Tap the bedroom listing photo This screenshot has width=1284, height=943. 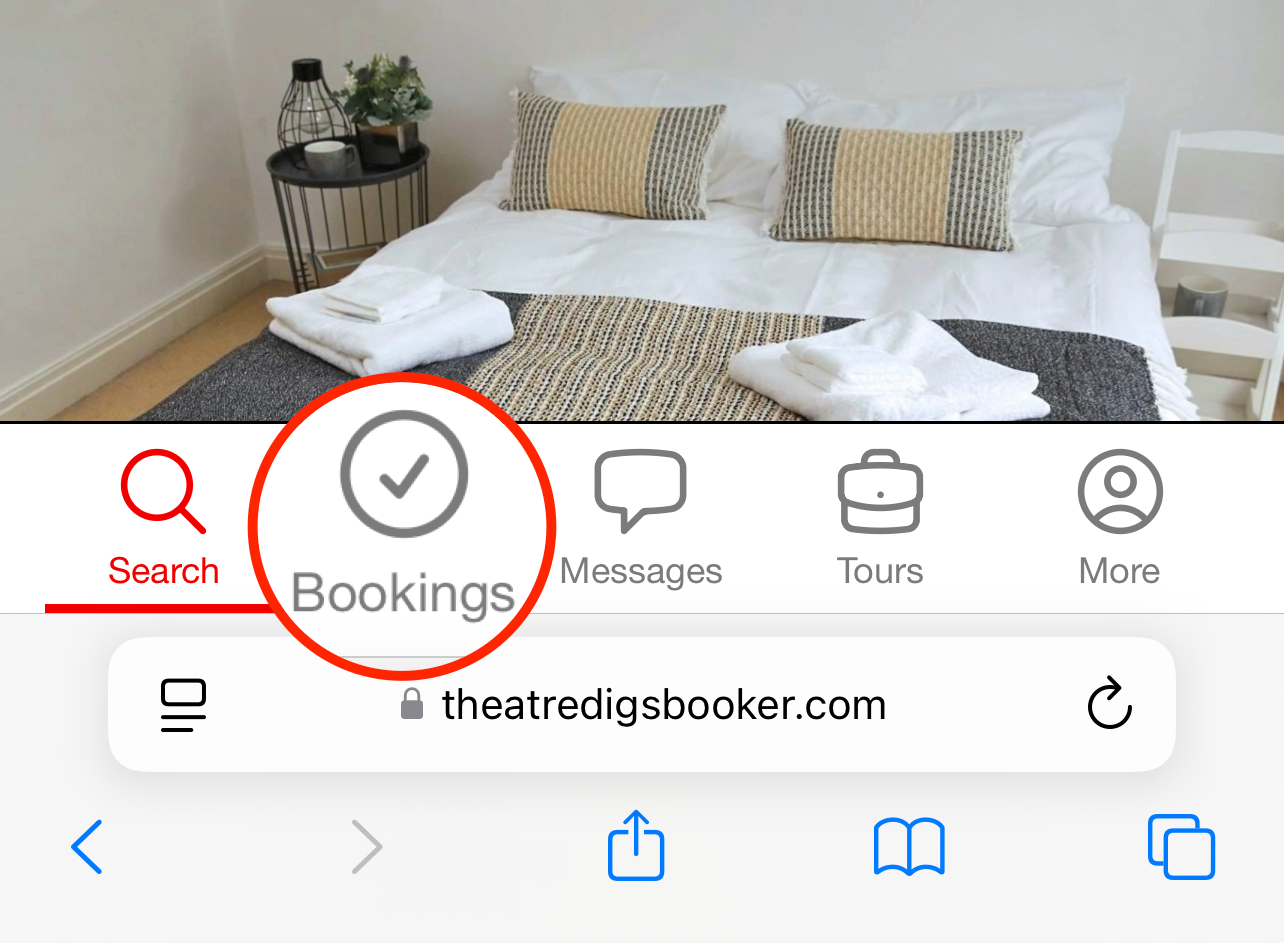pyautogui.click(x=642, y=210)
